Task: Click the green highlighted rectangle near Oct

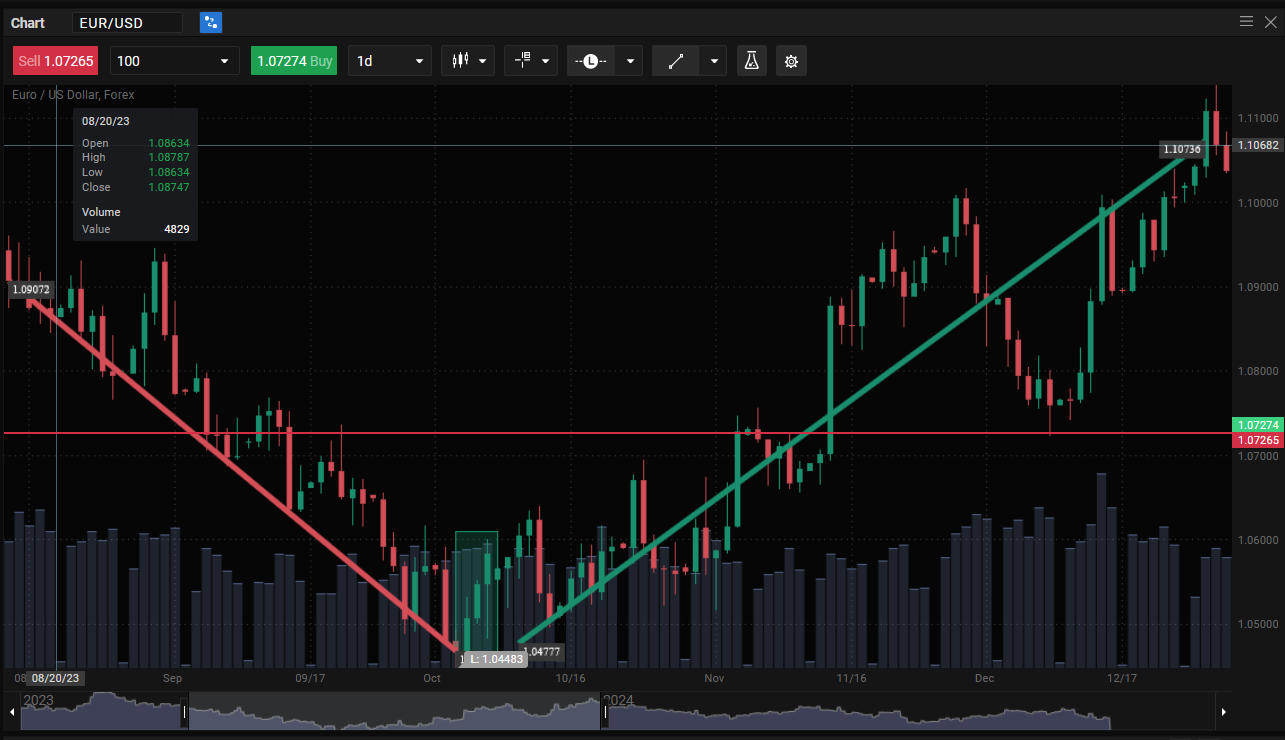Action: tap(476, 594)
